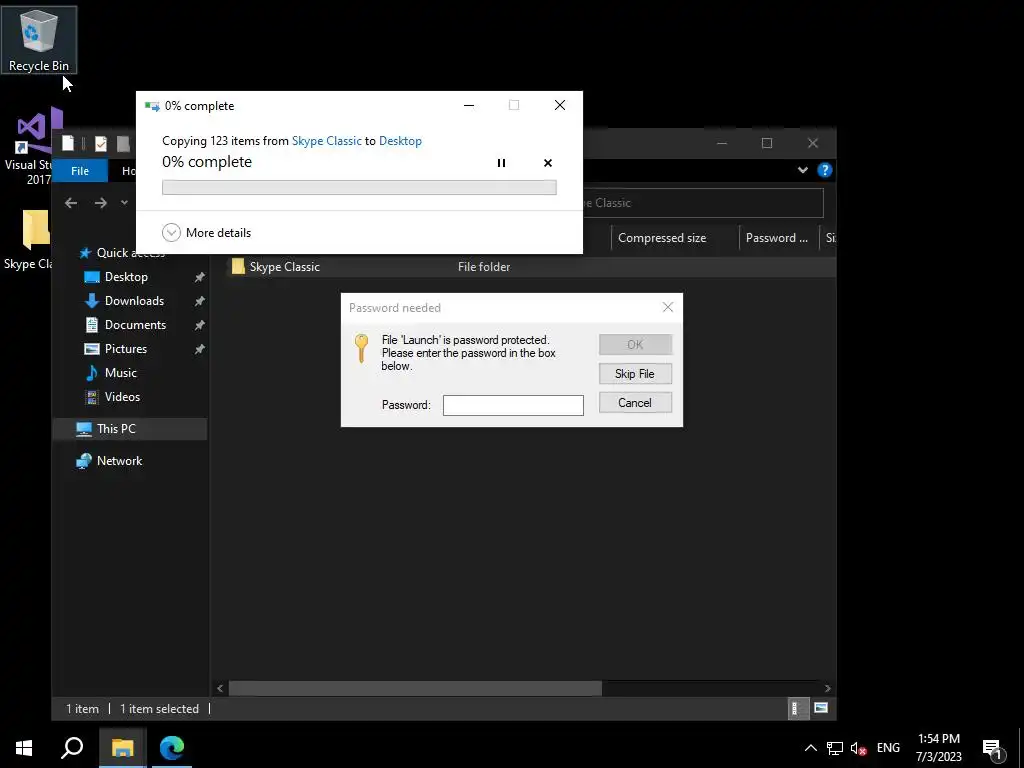The height and width of the screenshot is (768, 1024).
Task: Click the copy progress bar
Action: point(359,187)
